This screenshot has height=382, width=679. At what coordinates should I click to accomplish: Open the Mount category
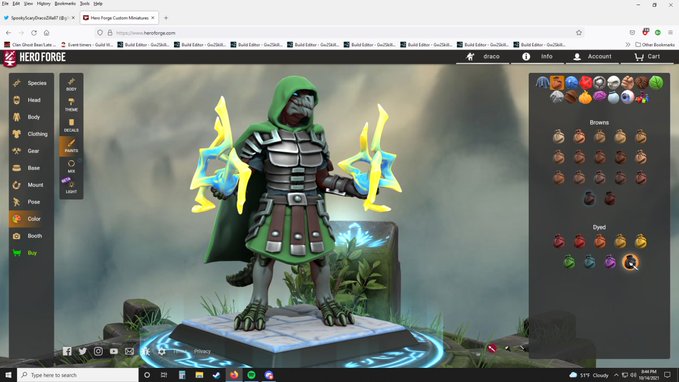pyautogui.click(x=31, y=185)
